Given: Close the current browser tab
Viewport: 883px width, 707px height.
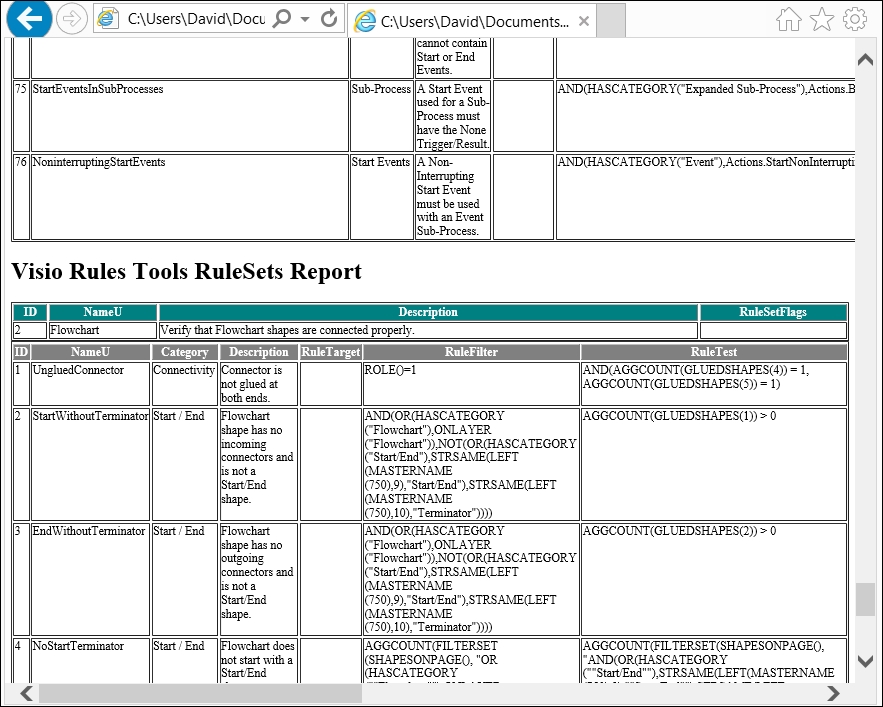Looking at the screenshot, I should [584, 20].
